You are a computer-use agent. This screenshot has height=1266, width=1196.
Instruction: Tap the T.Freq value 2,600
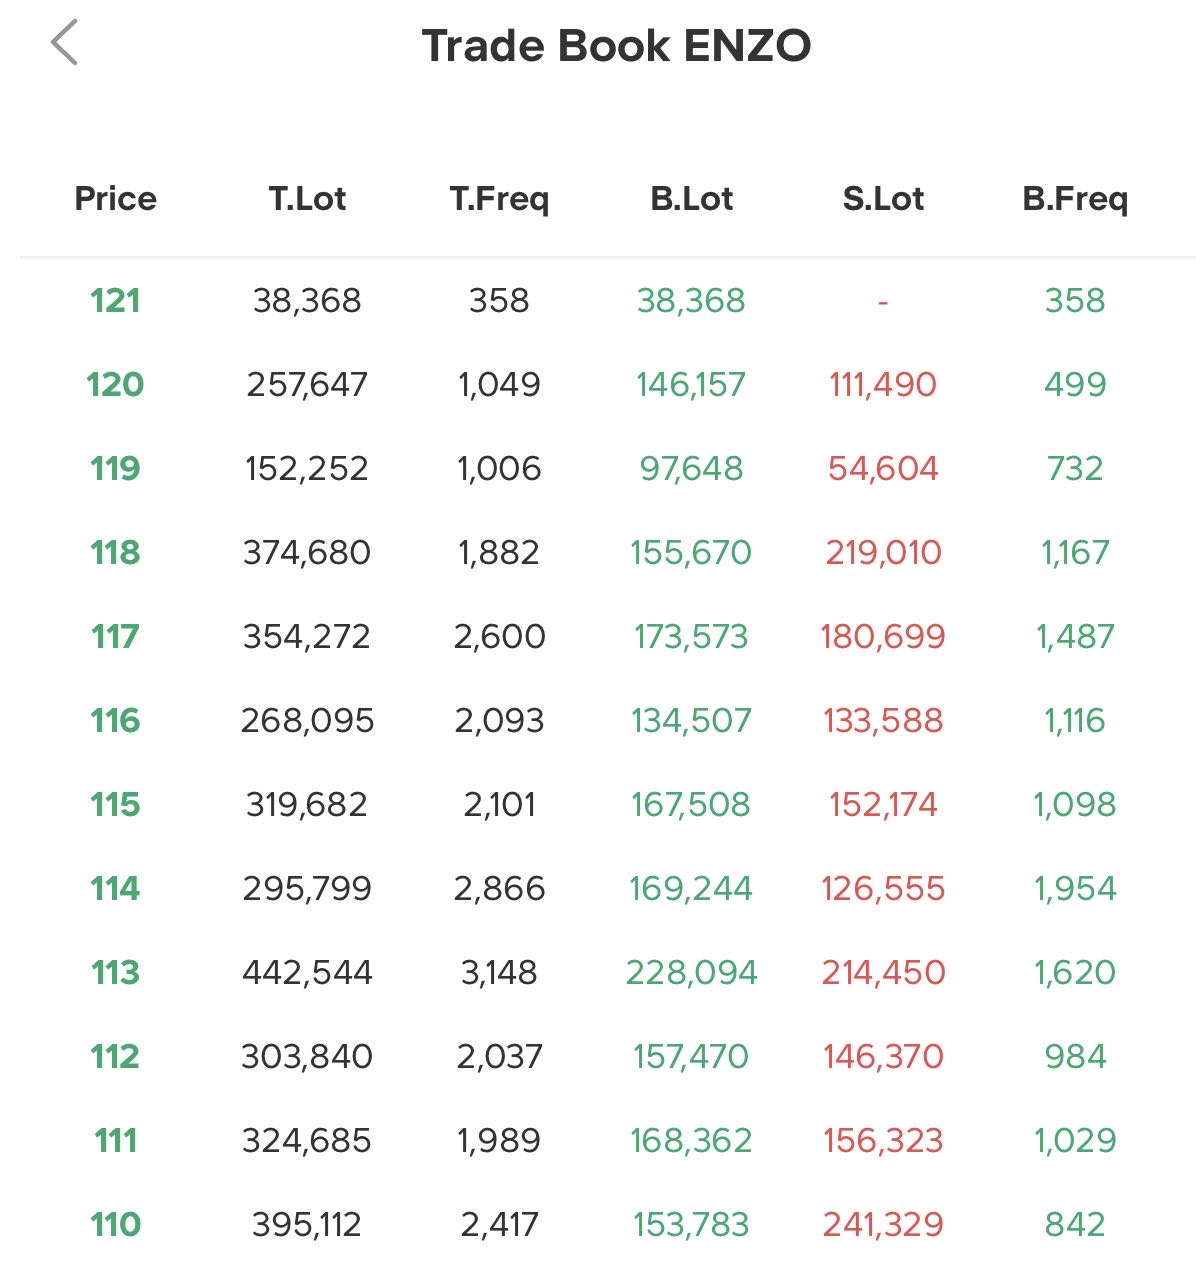point(499,636)
